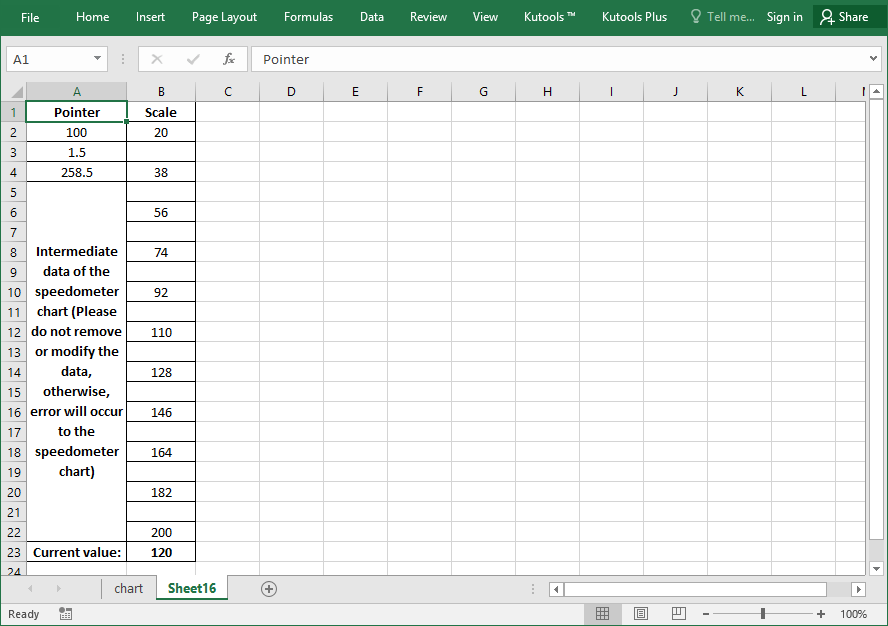888x626 pixels.
Task: Switch to the chart sheet tab
Action: (x=128, y=589)
